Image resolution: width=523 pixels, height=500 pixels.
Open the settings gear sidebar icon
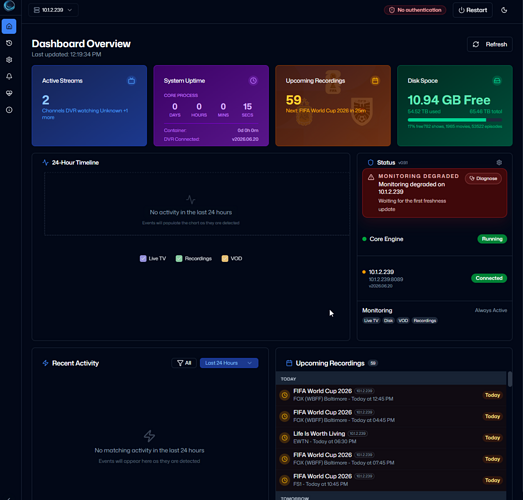9,60
